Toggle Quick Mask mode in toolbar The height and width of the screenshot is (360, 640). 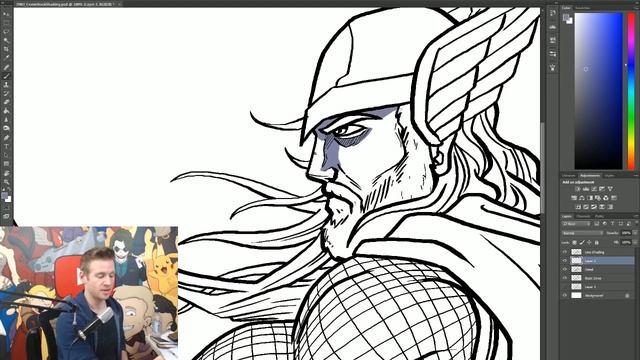tap(7, 207)
